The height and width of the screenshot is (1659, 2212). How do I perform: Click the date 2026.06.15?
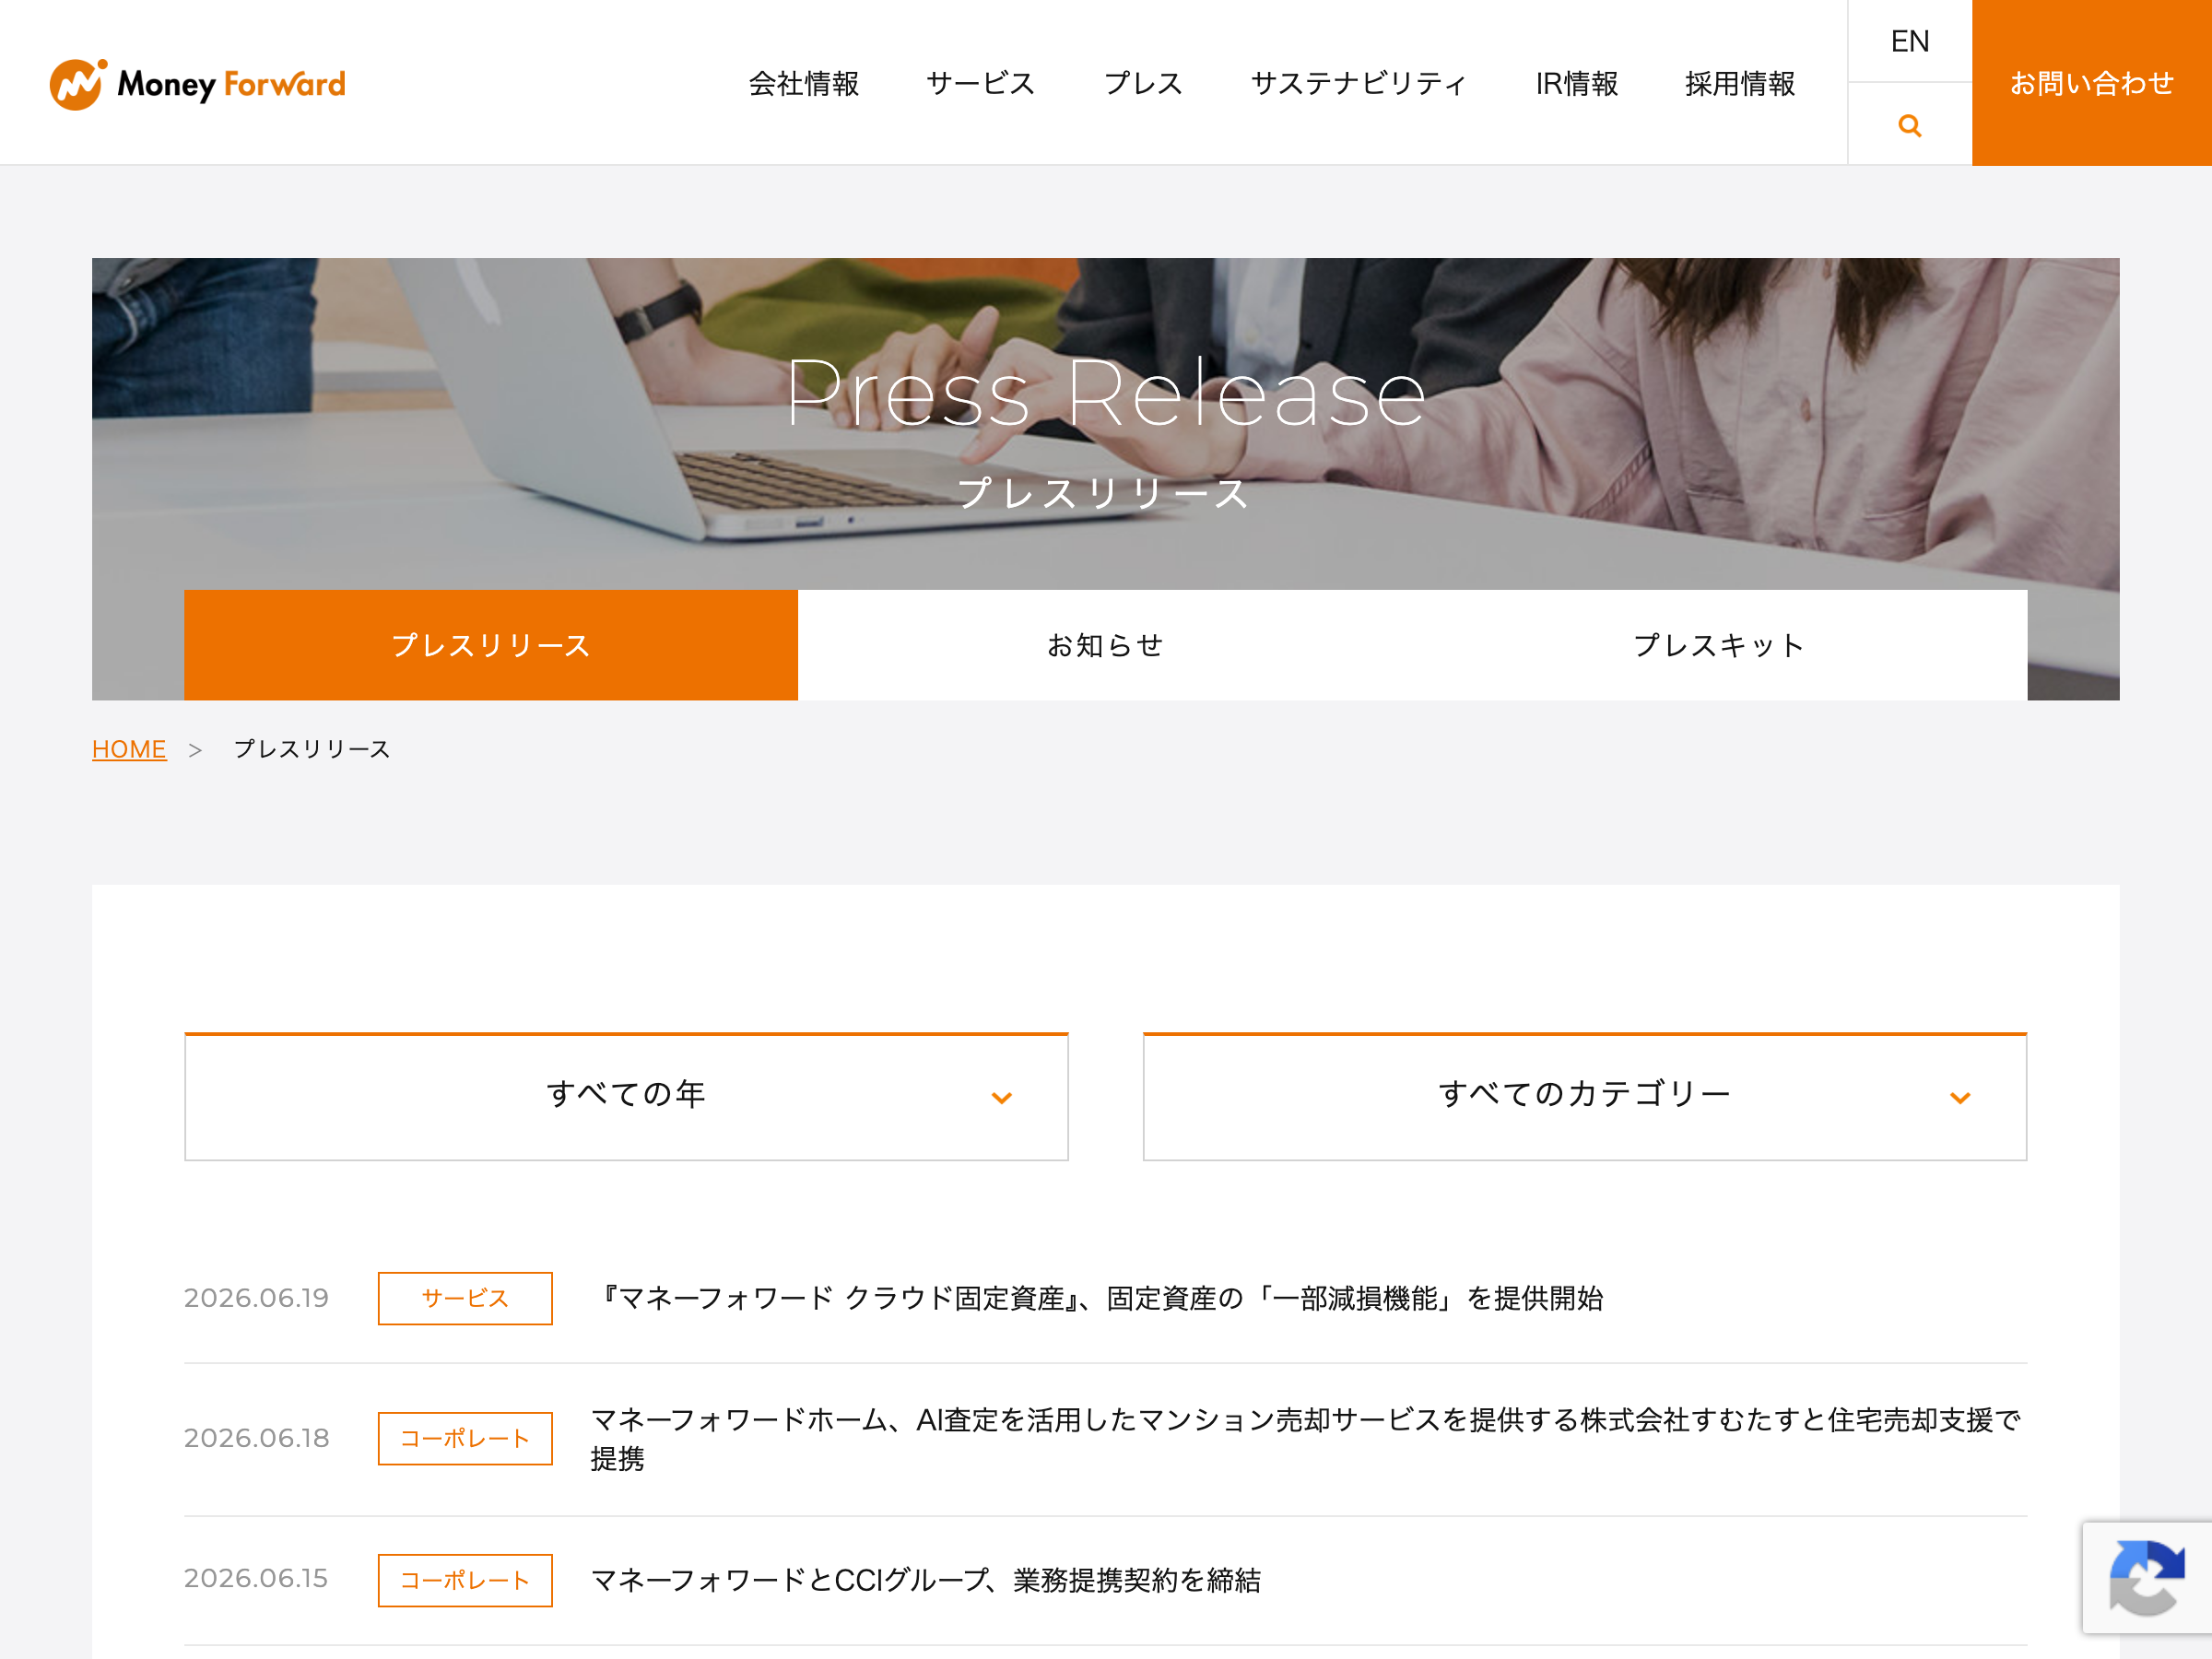tap(256, 1578)
